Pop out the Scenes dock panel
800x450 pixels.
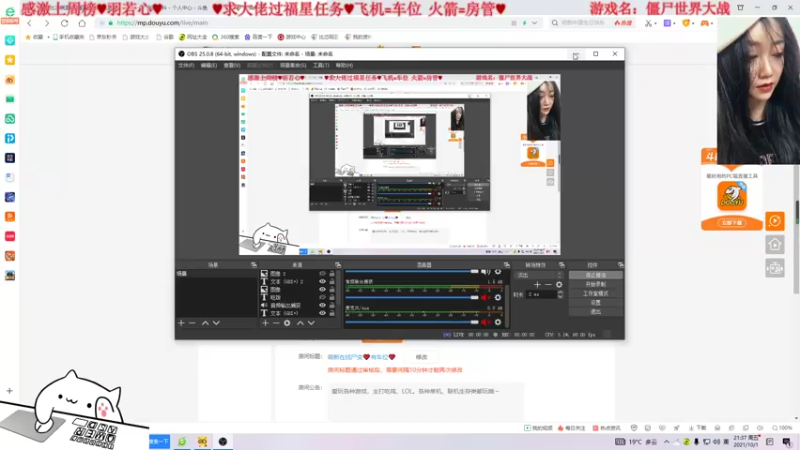pyautogui.click(x=254, y=265)
